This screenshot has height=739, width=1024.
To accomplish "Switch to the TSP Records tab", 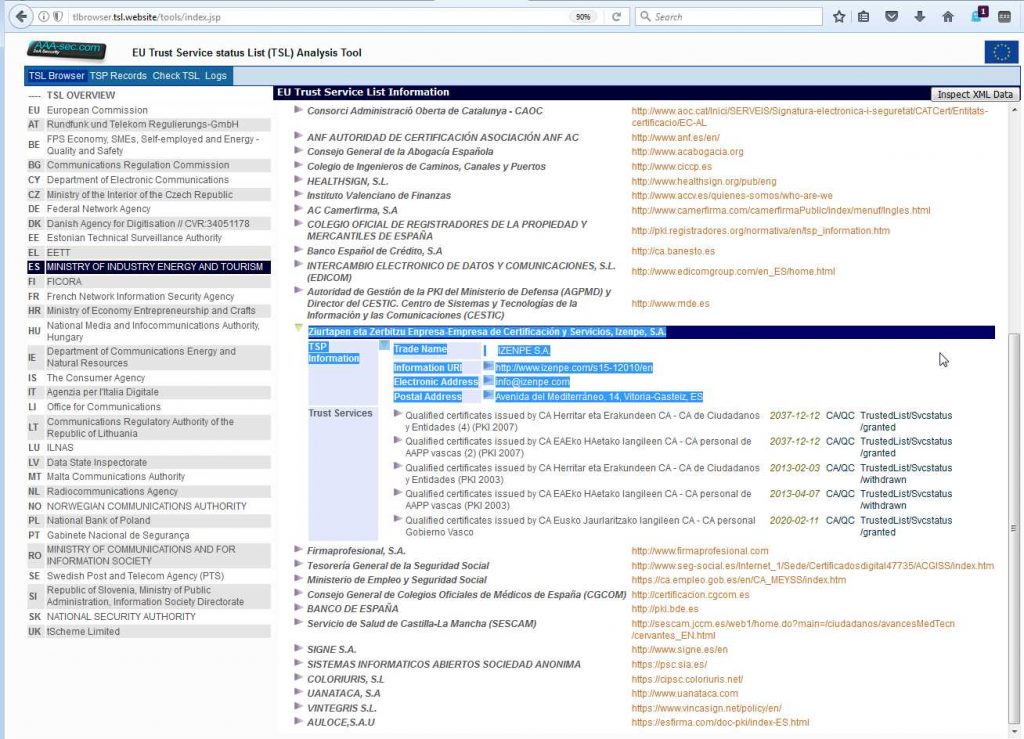I will click(118, 75).
